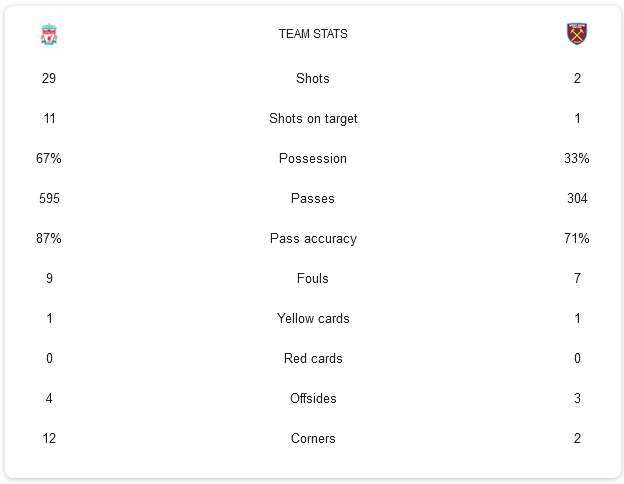Click the Corners stat label

[313, 438]
